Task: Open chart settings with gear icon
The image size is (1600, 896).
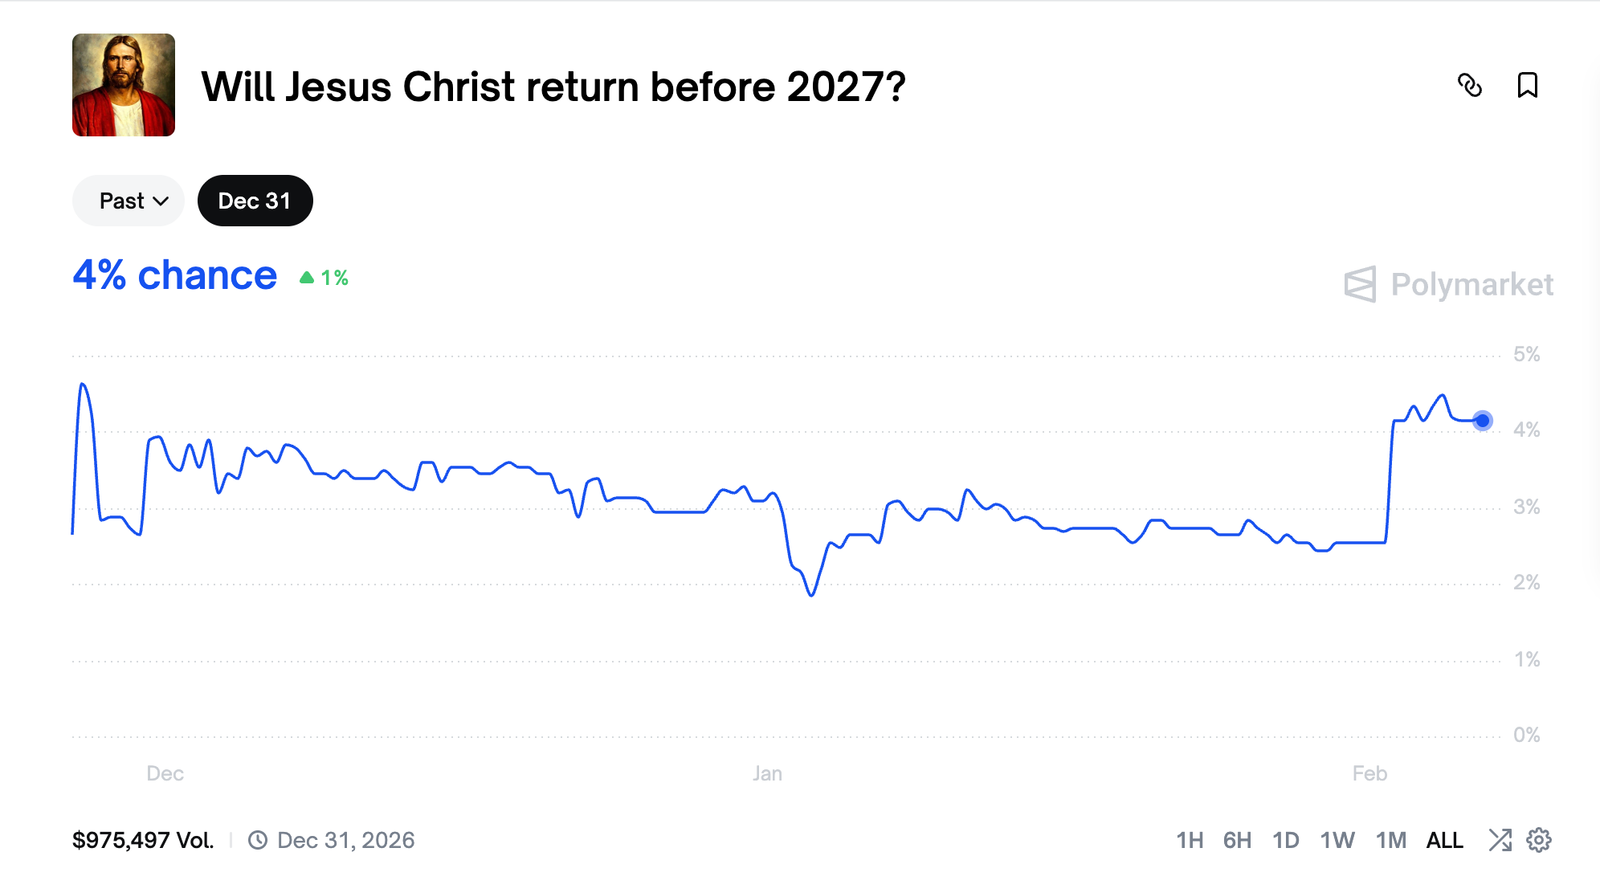Action: click(1540, 841)
